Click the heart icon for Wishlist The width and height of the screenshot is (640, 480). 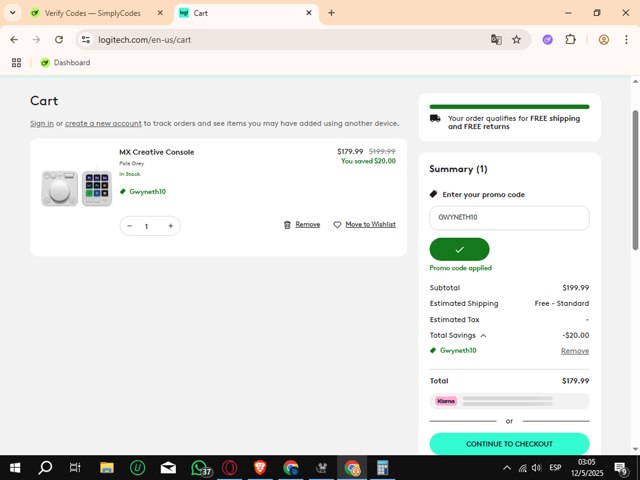tap(337, 224)
